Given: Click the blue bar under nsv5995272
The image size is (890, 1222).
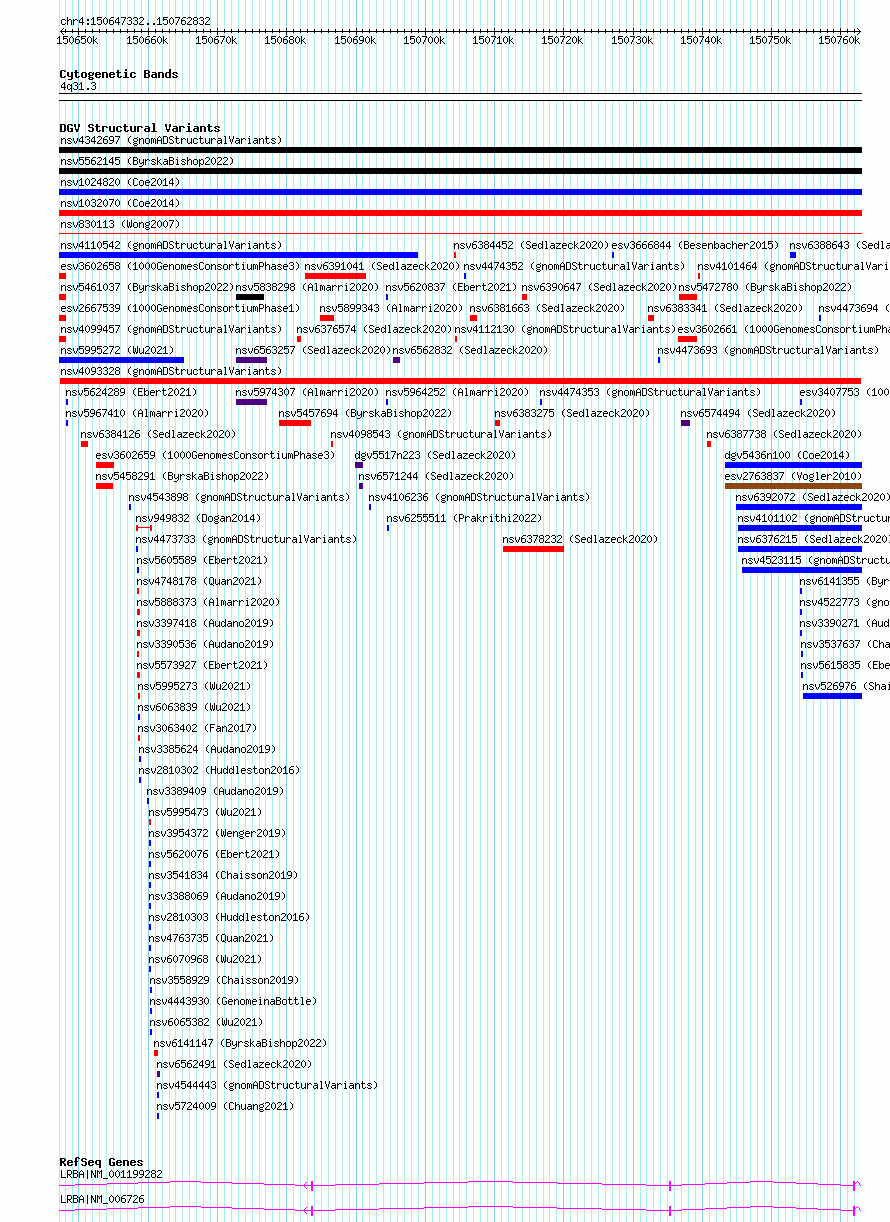Looking at the screenshot, I should tap(122, 360).
